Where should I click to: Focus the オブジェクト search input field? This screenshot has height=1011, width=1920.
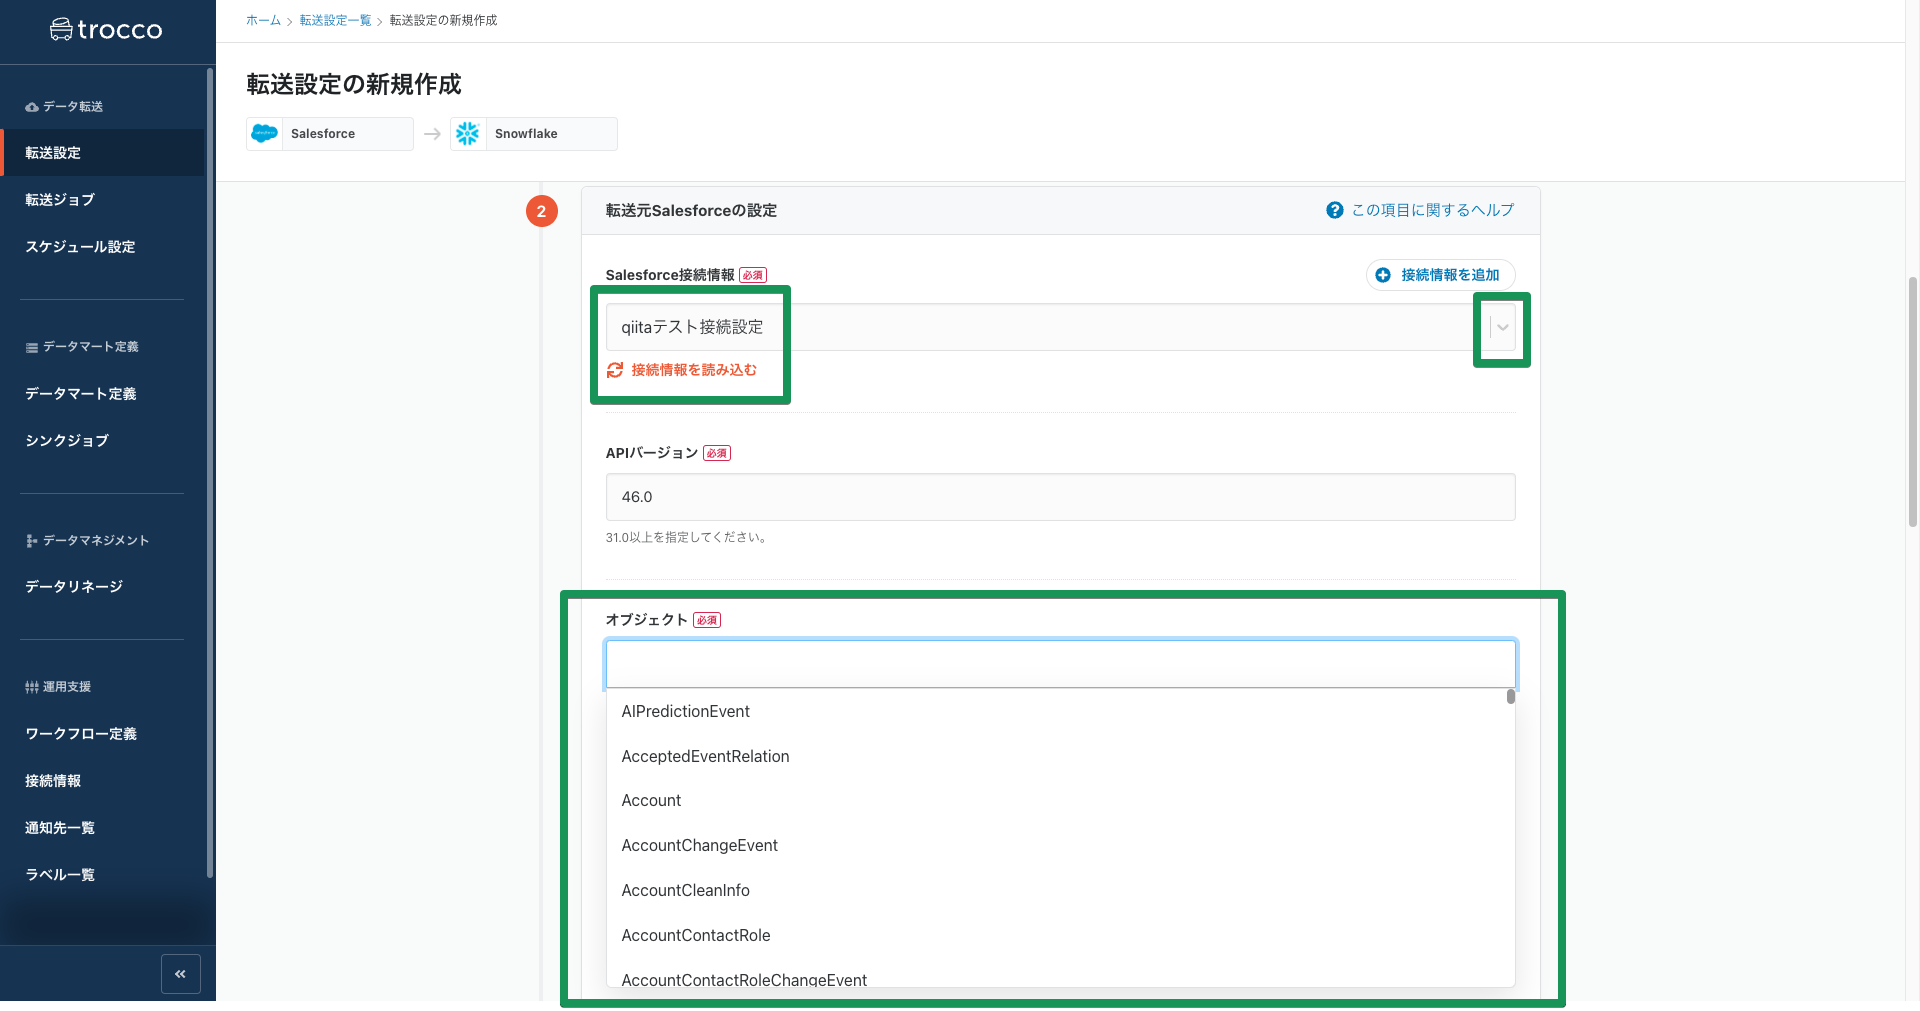(x=1060, y=664)
